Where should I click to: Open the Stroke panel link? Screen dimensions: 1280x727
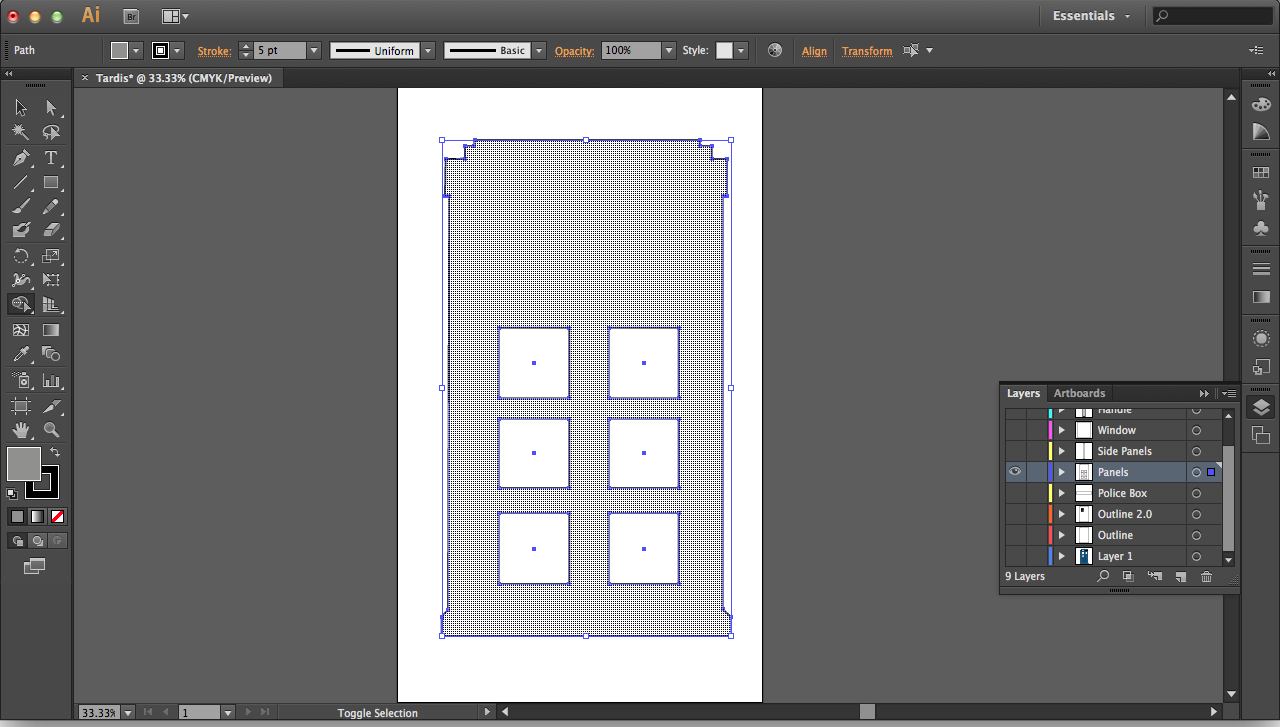tap(214, 51)
